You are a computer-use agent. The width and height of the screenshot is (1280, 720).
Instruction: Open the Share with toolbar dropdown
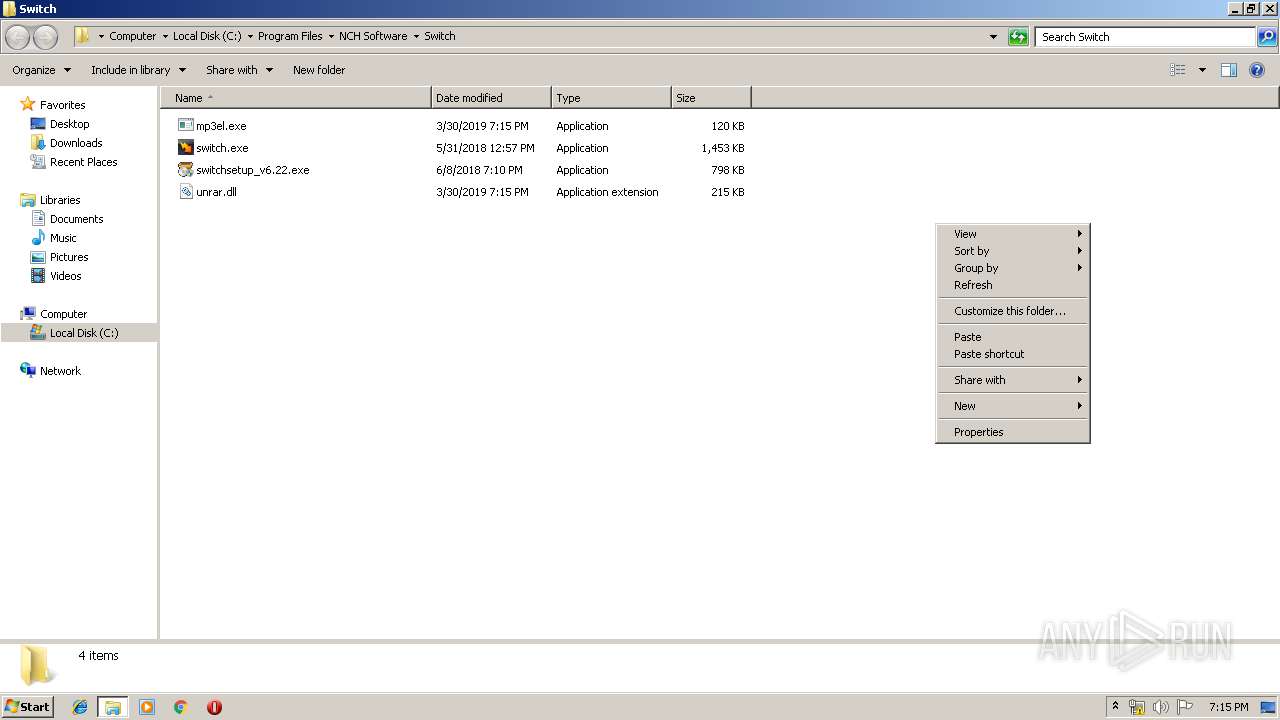pos(239,70)
